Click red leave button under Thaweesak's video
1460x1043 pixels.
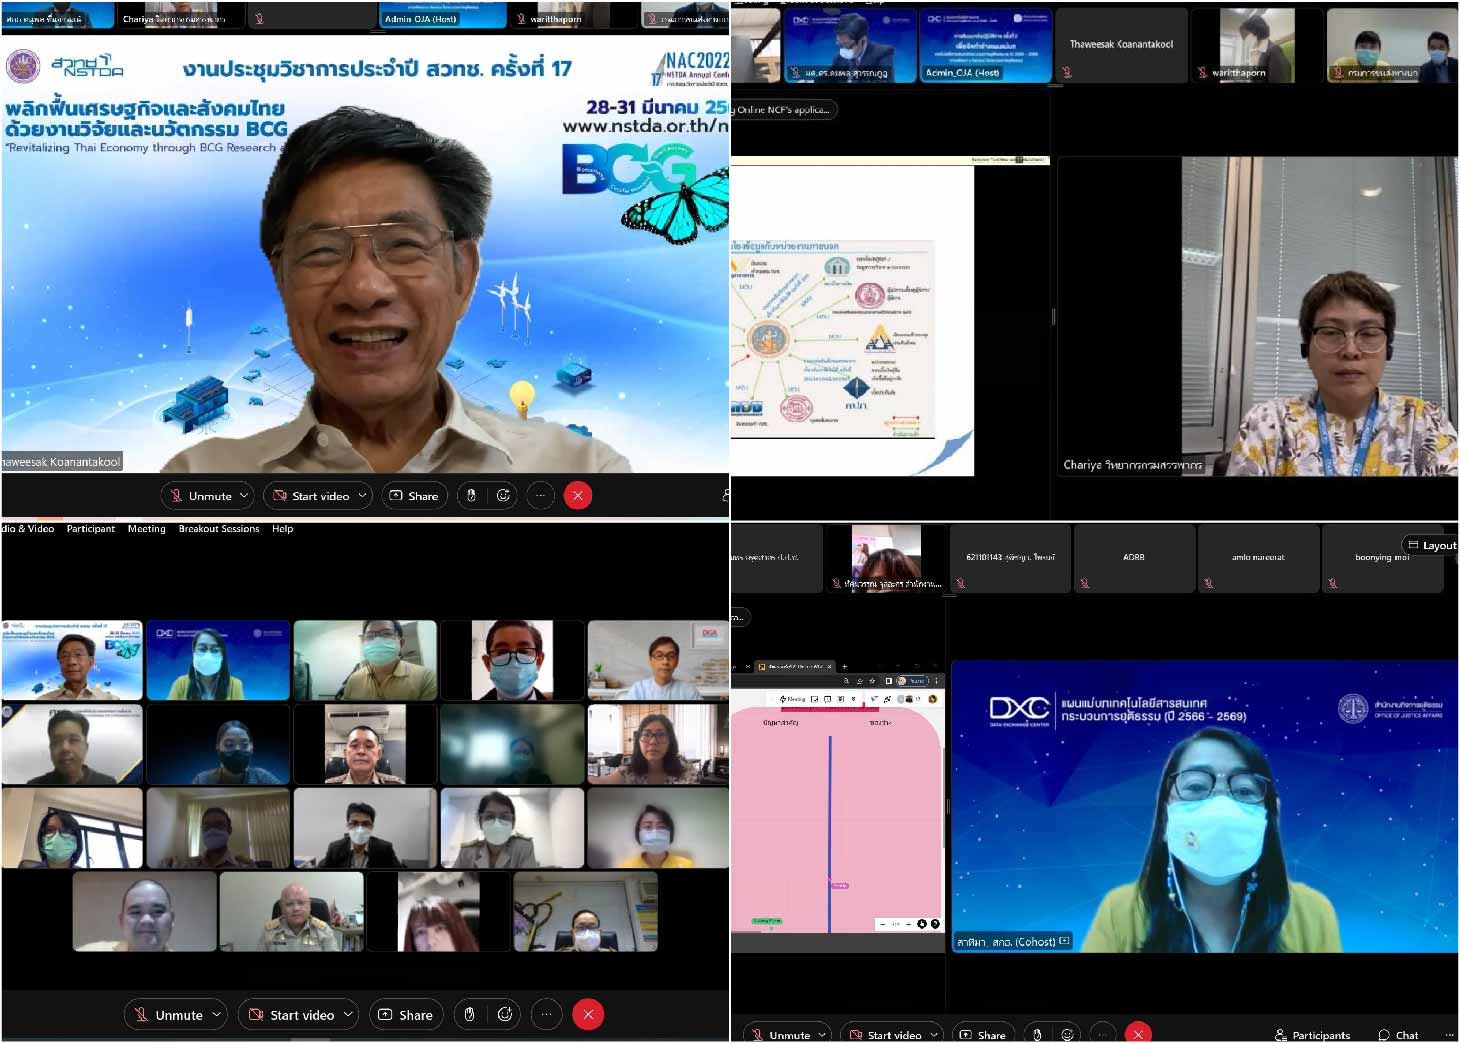point(578,495)
